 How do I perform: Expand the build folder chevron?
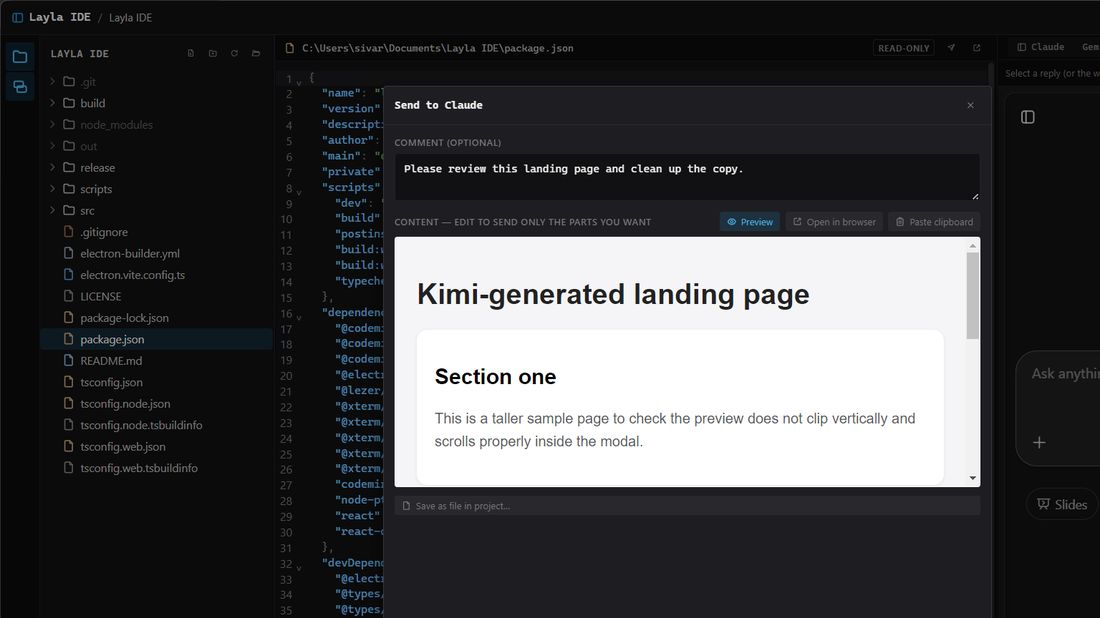[x=52, y=102]
